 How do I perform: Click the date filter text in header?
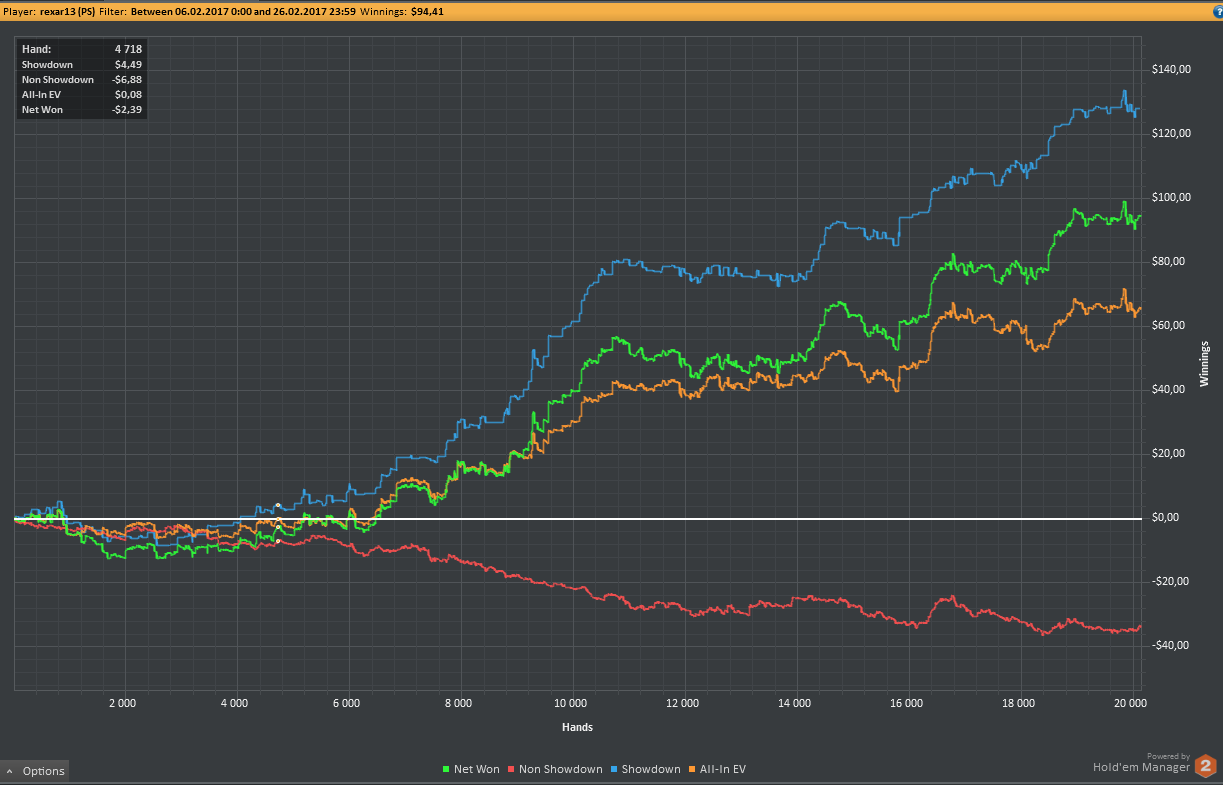click(x=244, y=12)
